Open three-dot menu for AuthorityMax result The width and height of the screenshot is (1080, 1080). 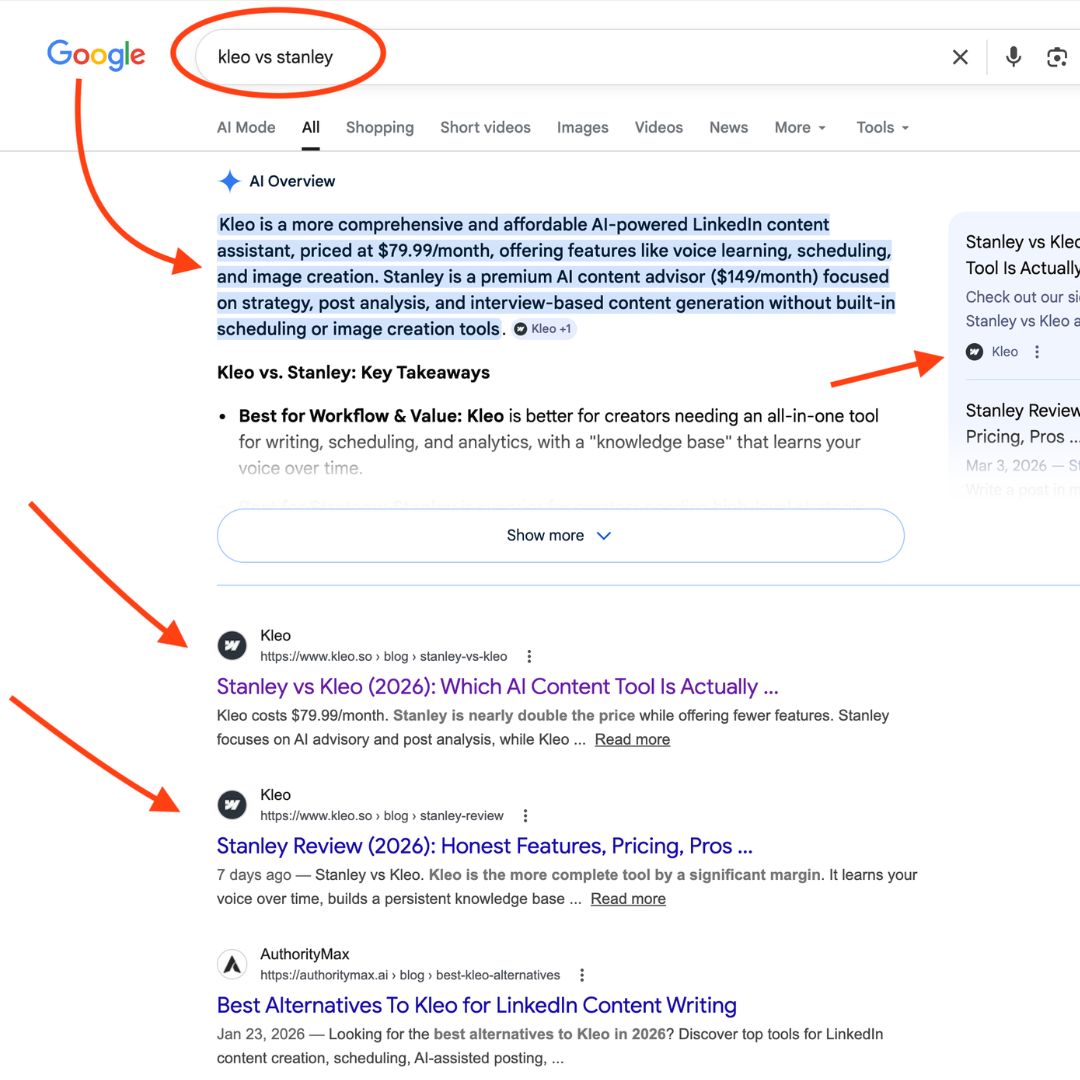coord(582,975)
